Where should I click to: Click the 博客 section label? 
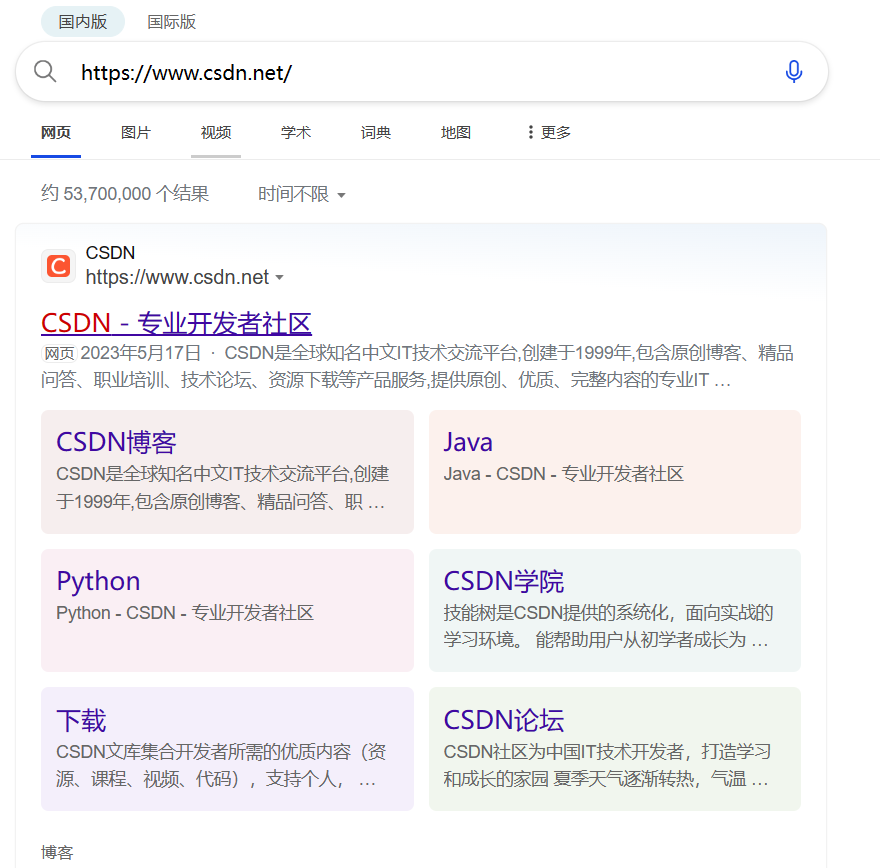[x=57, y=853]
